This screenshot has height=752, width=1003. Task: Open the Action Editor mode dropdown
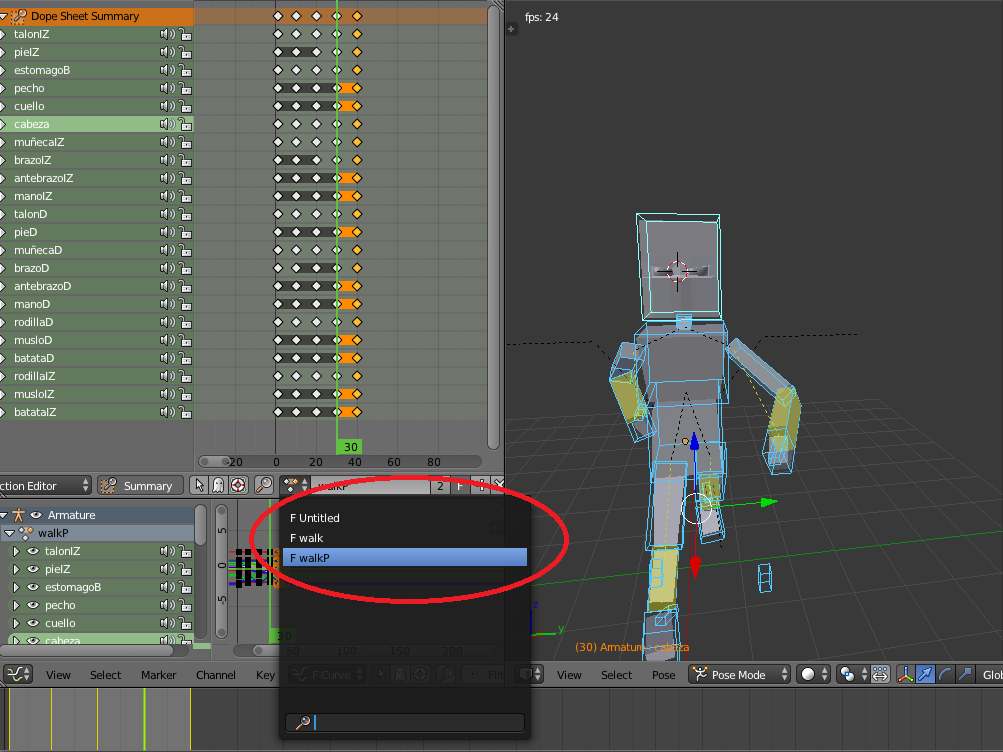point(45,486)
